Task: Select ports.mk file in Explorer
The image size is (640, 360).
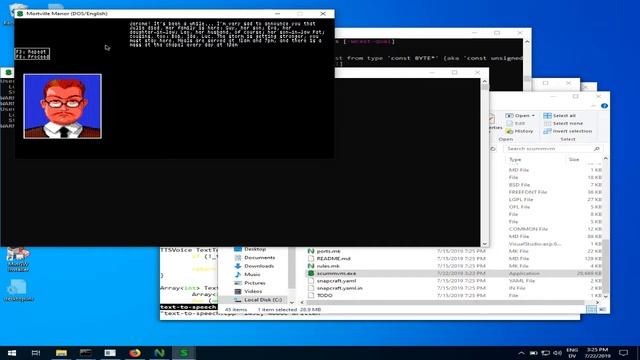Action: tap(329, 251)
